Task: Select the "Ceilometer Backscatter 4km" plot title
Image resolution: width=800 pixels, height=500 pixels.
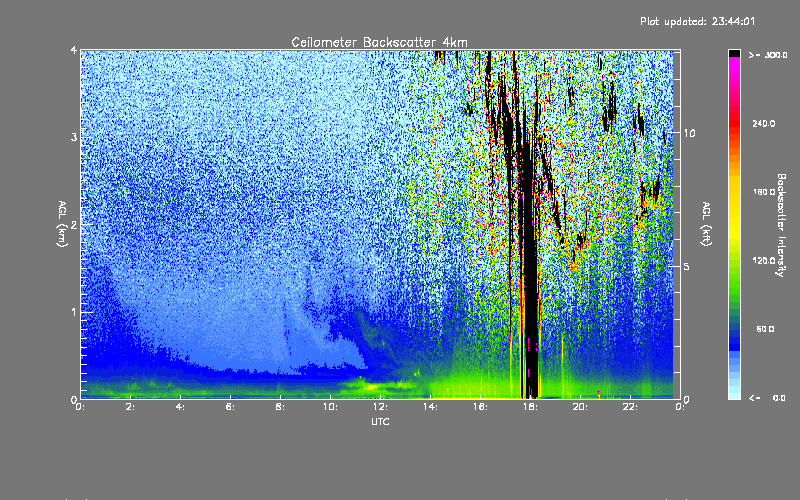Action: pos(379,42)
